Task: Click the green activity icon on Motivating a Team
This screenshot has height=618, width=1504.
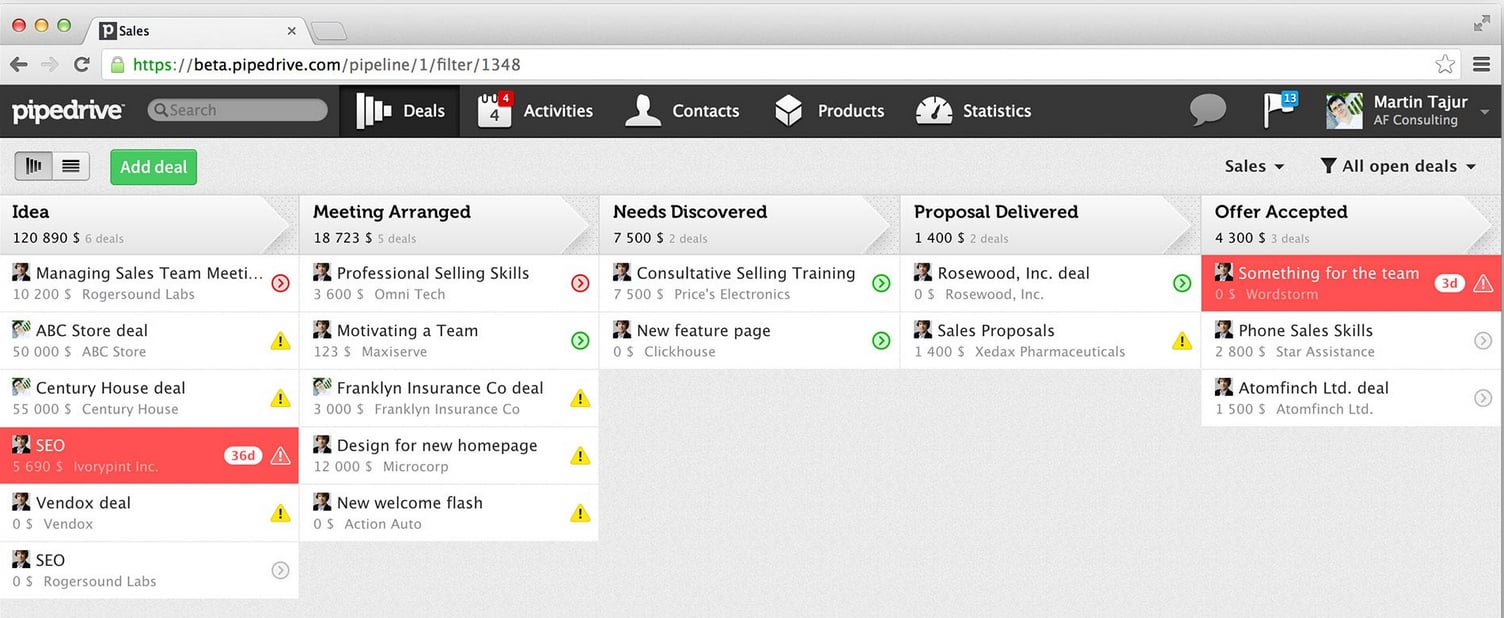Action: 580,341
